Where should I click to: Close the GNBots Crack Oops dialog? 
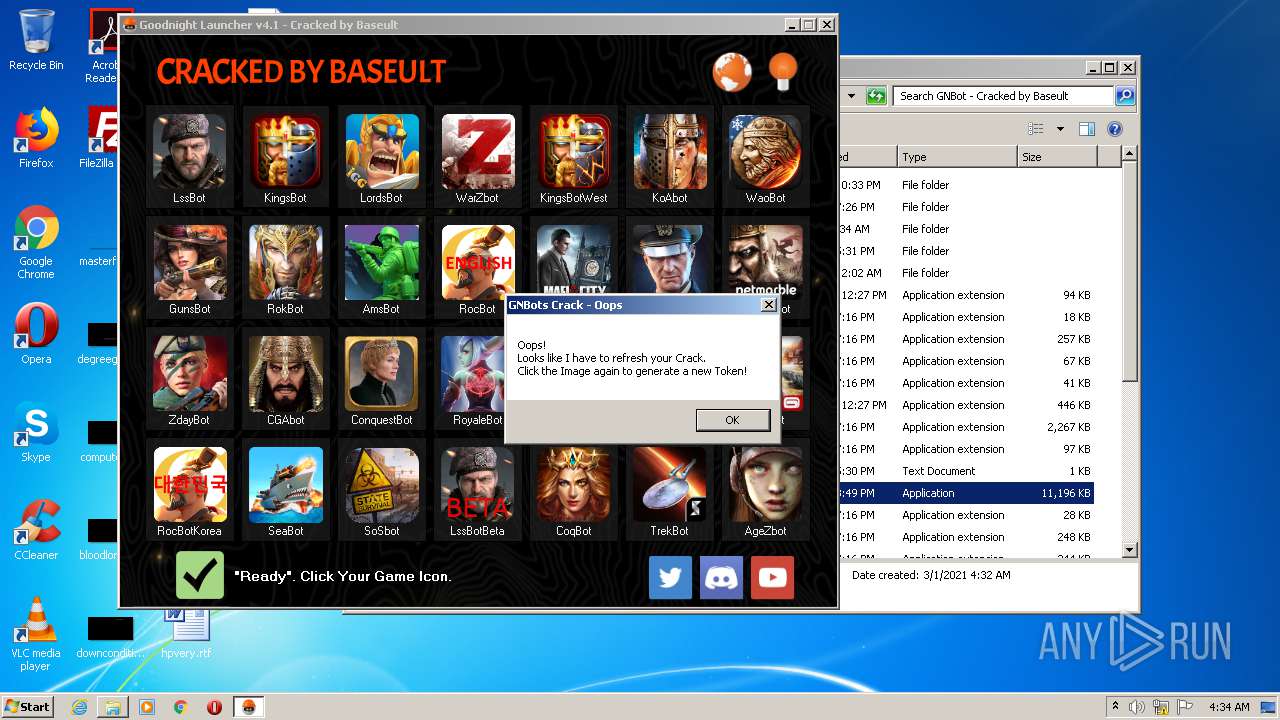[x=768, y=305]
